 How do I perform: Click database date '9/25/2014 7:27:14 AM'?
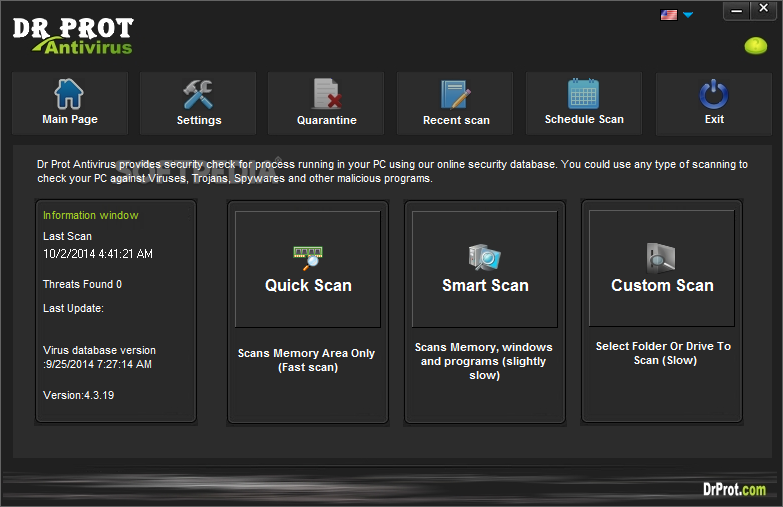tap(97, 364)
